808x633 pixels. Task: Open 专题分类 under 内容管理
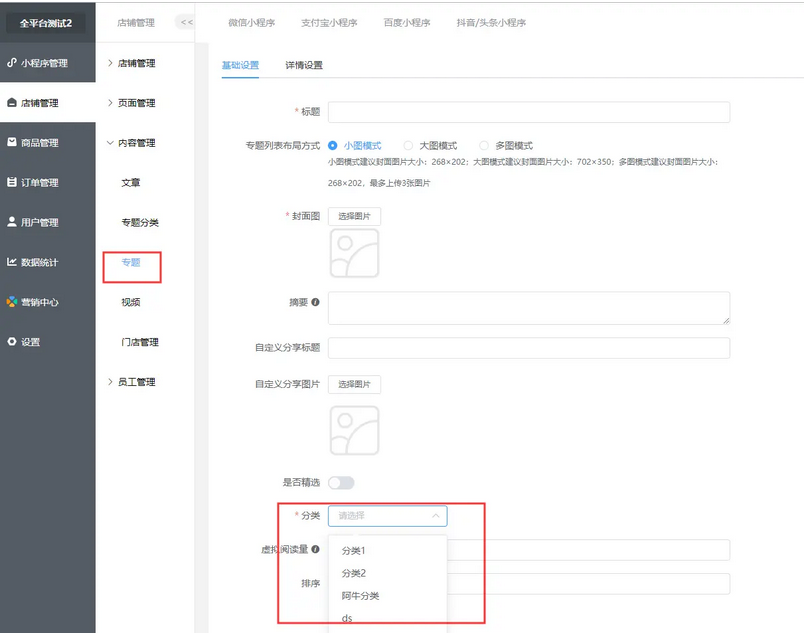[140, 223]
